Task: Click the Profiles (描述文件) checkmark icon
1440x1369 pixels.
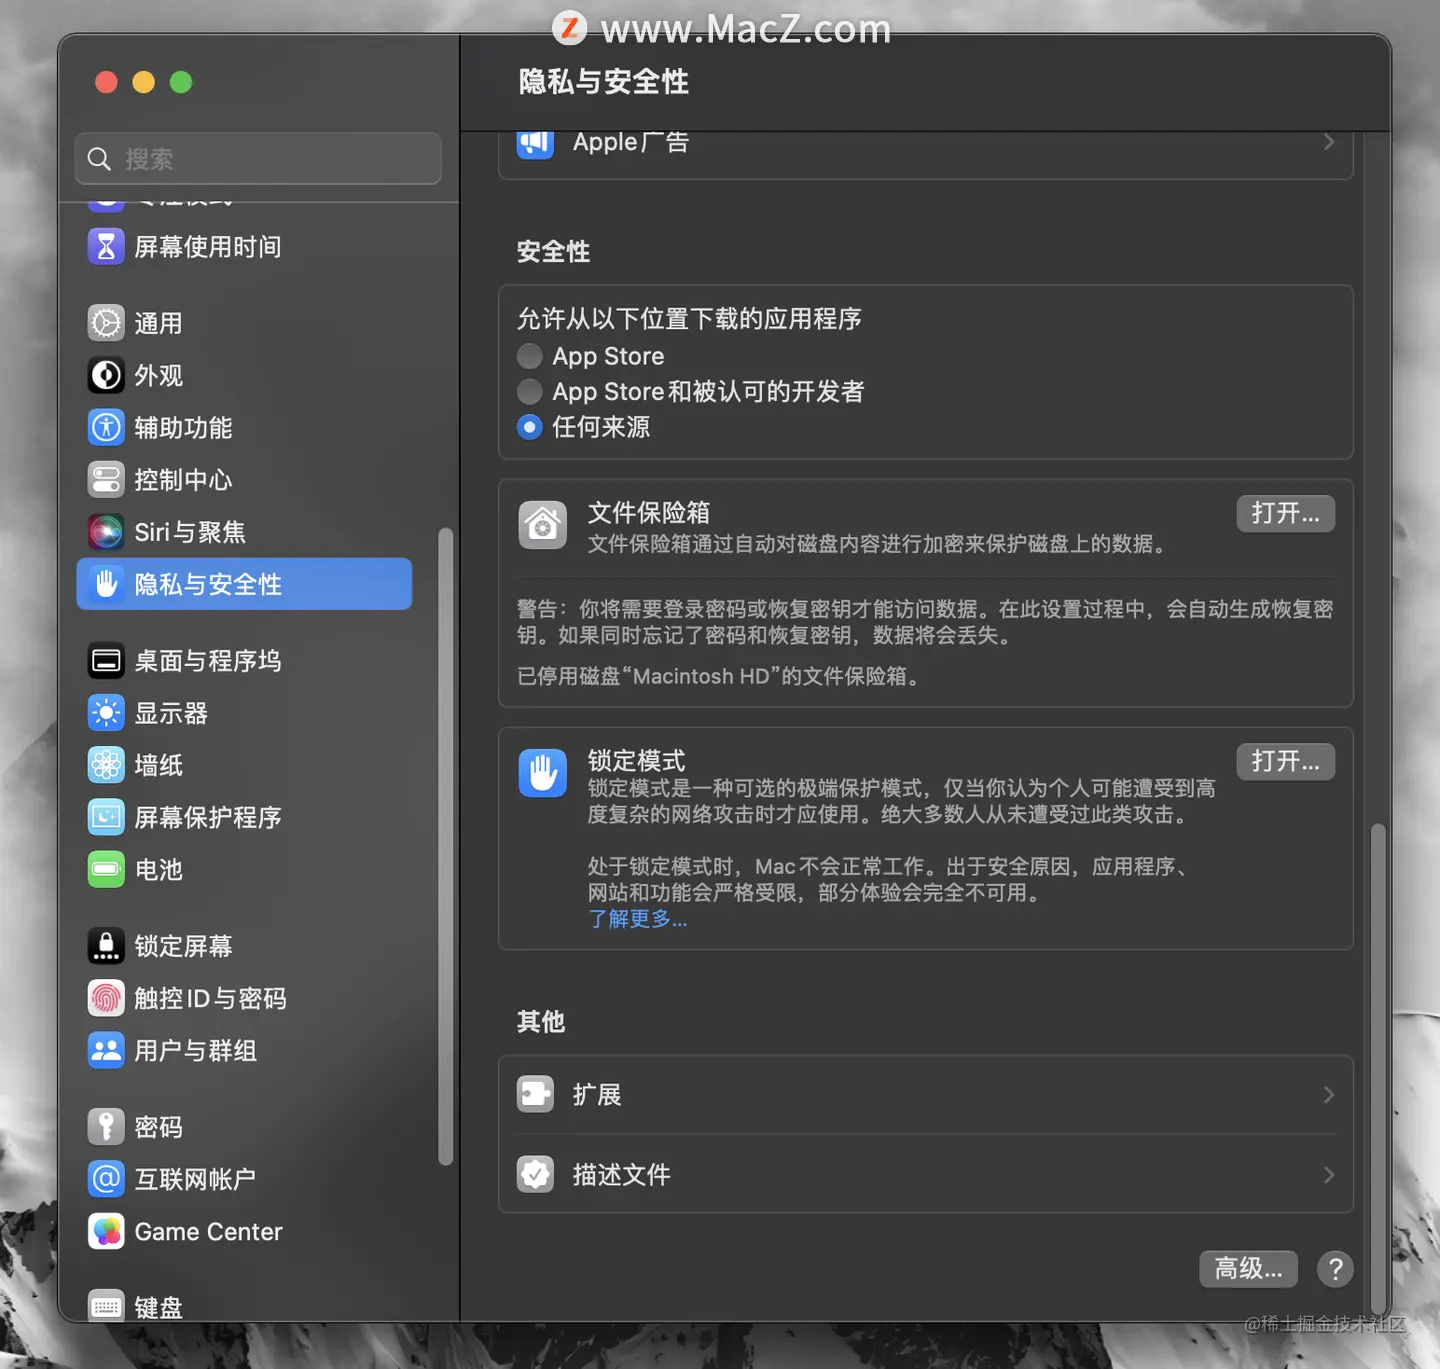Action: pos(536,1174)
